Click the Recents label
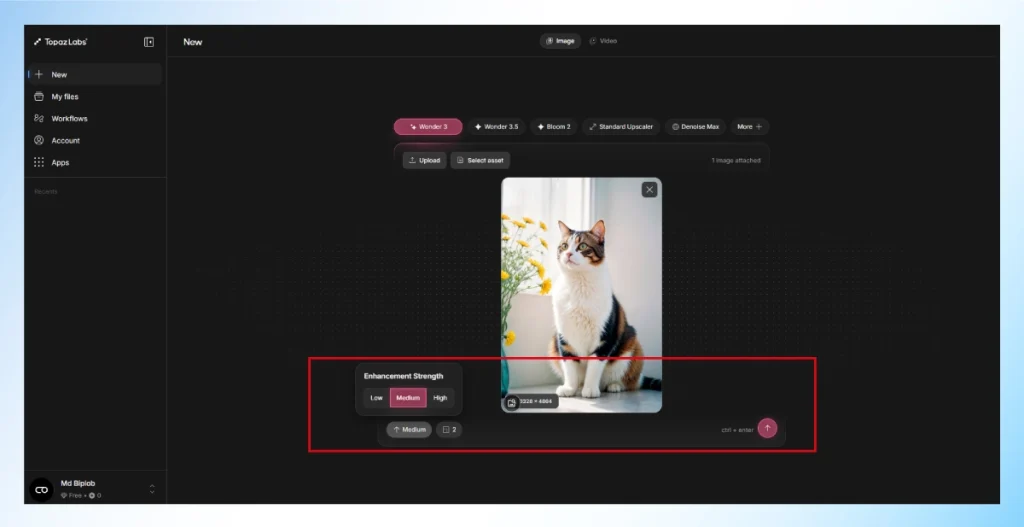 46,191
